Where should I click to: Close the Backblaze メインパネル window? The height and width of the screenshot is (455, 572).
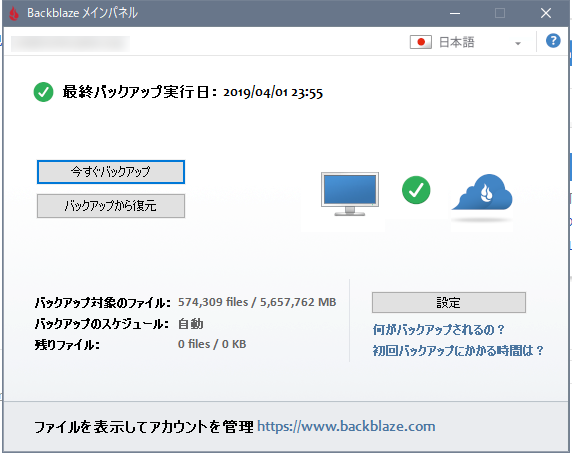pyautogui.click(x=546, y=14)
